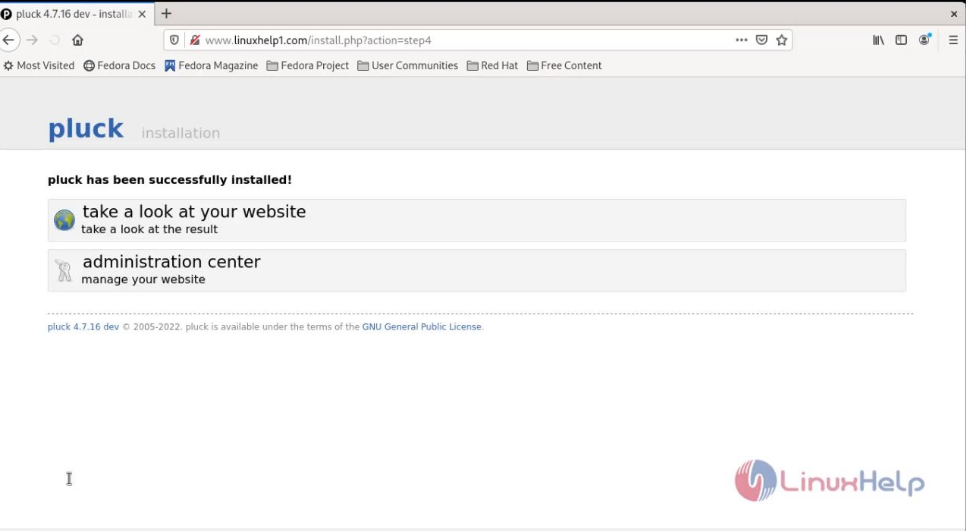Open the Firefox account menu

point(924,40)
